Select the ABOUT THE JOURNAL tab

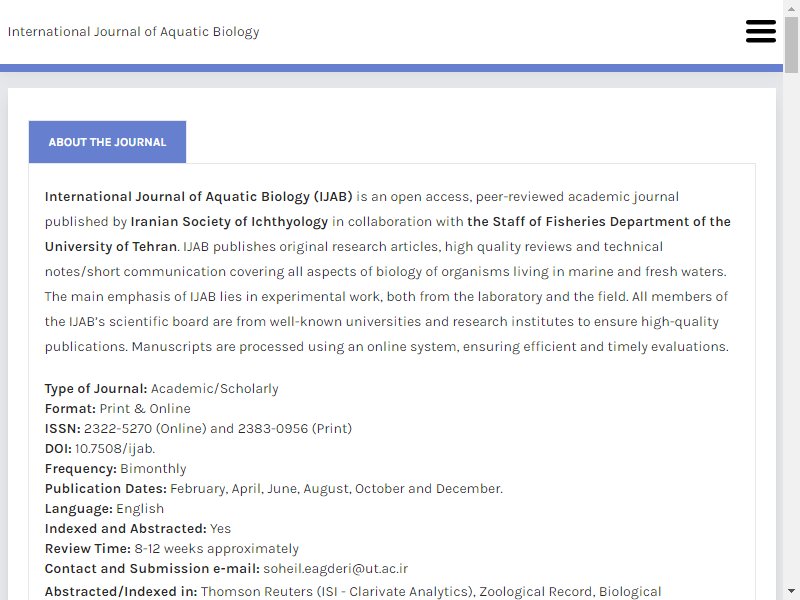coord(107,142)
